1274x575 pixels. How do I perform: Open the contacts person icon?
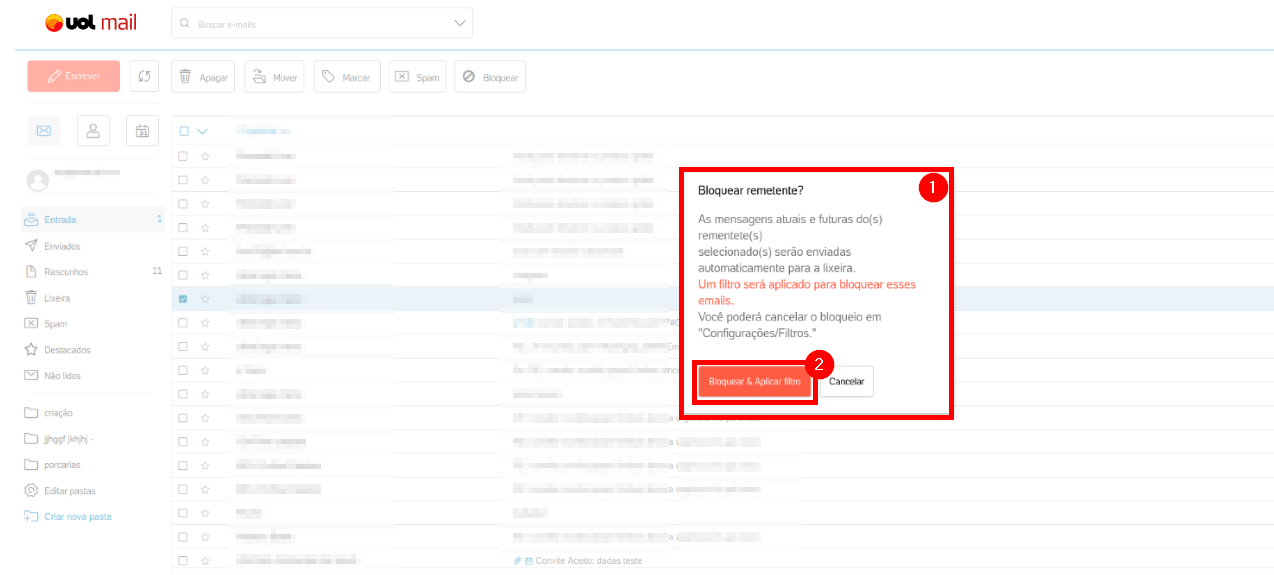pos(93,130)
